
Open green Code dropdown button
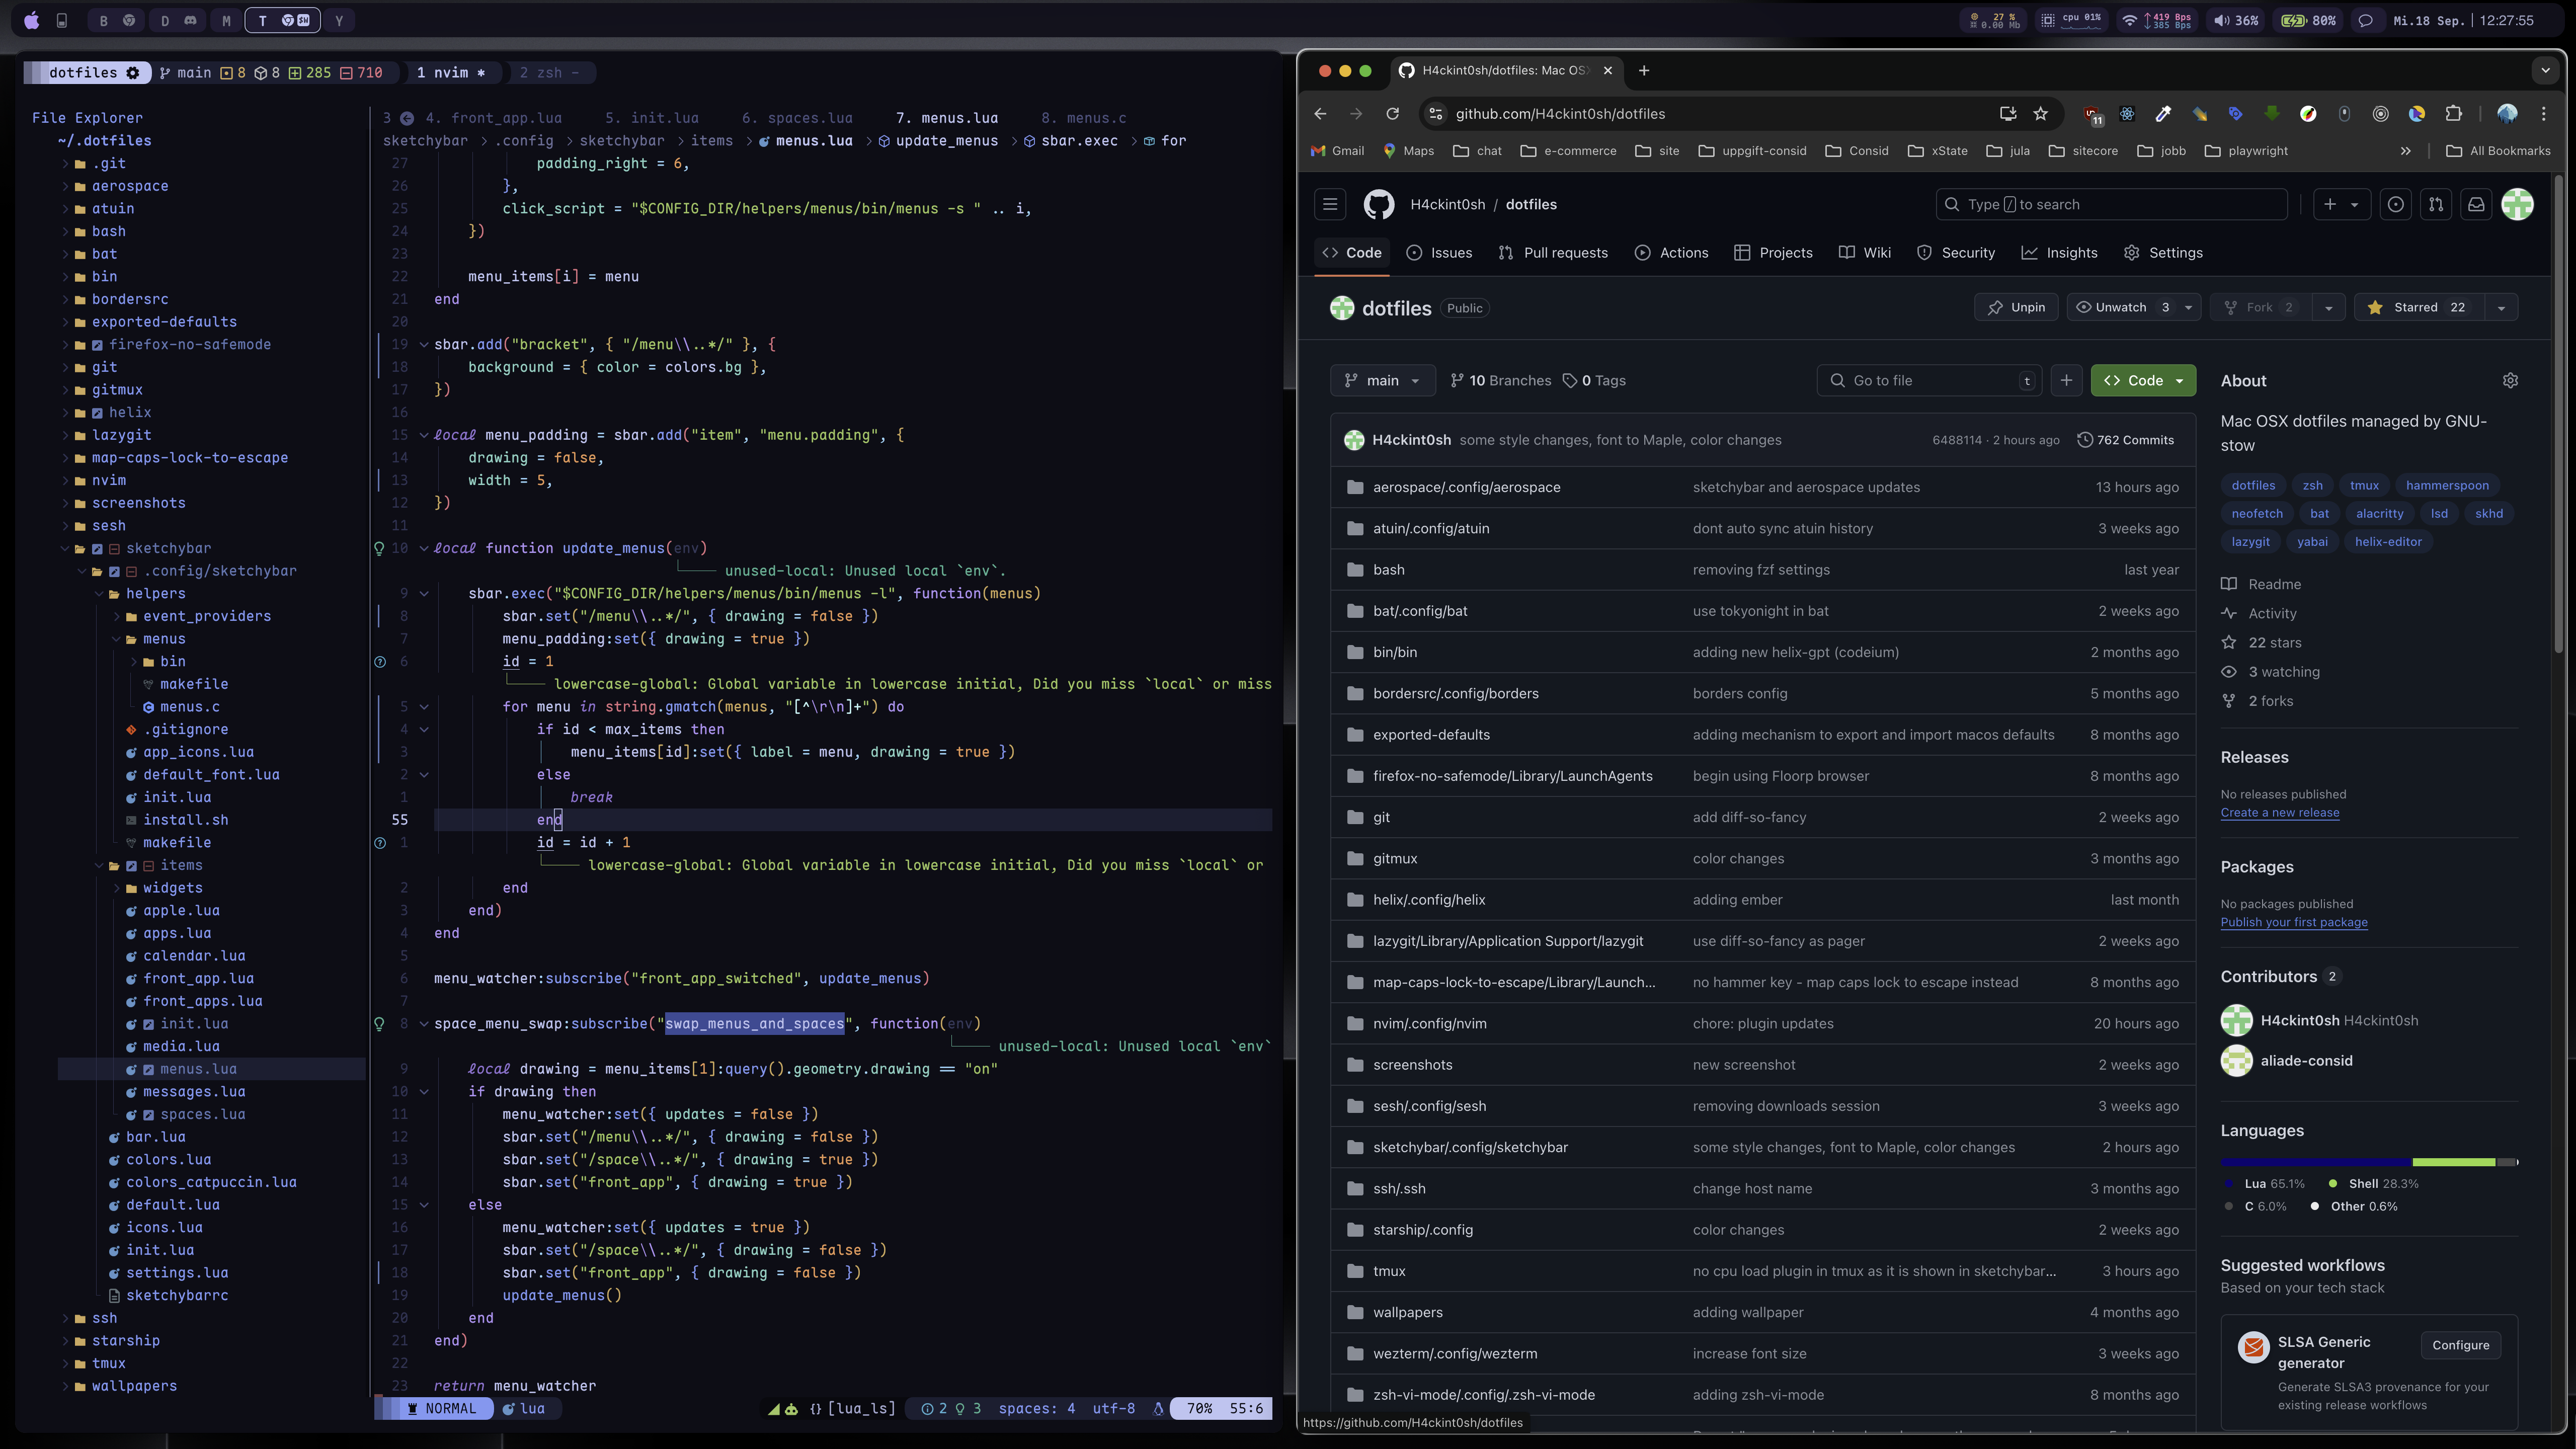click(2143, 380)
